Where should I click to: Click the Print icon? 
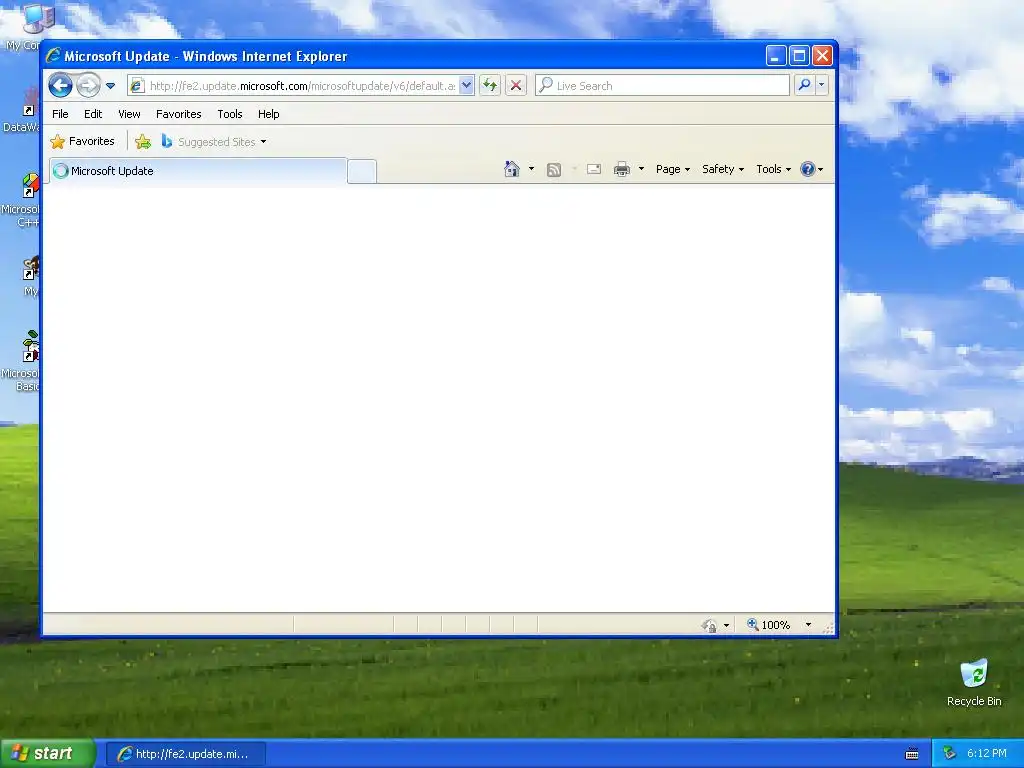click(x=622, y=170)
